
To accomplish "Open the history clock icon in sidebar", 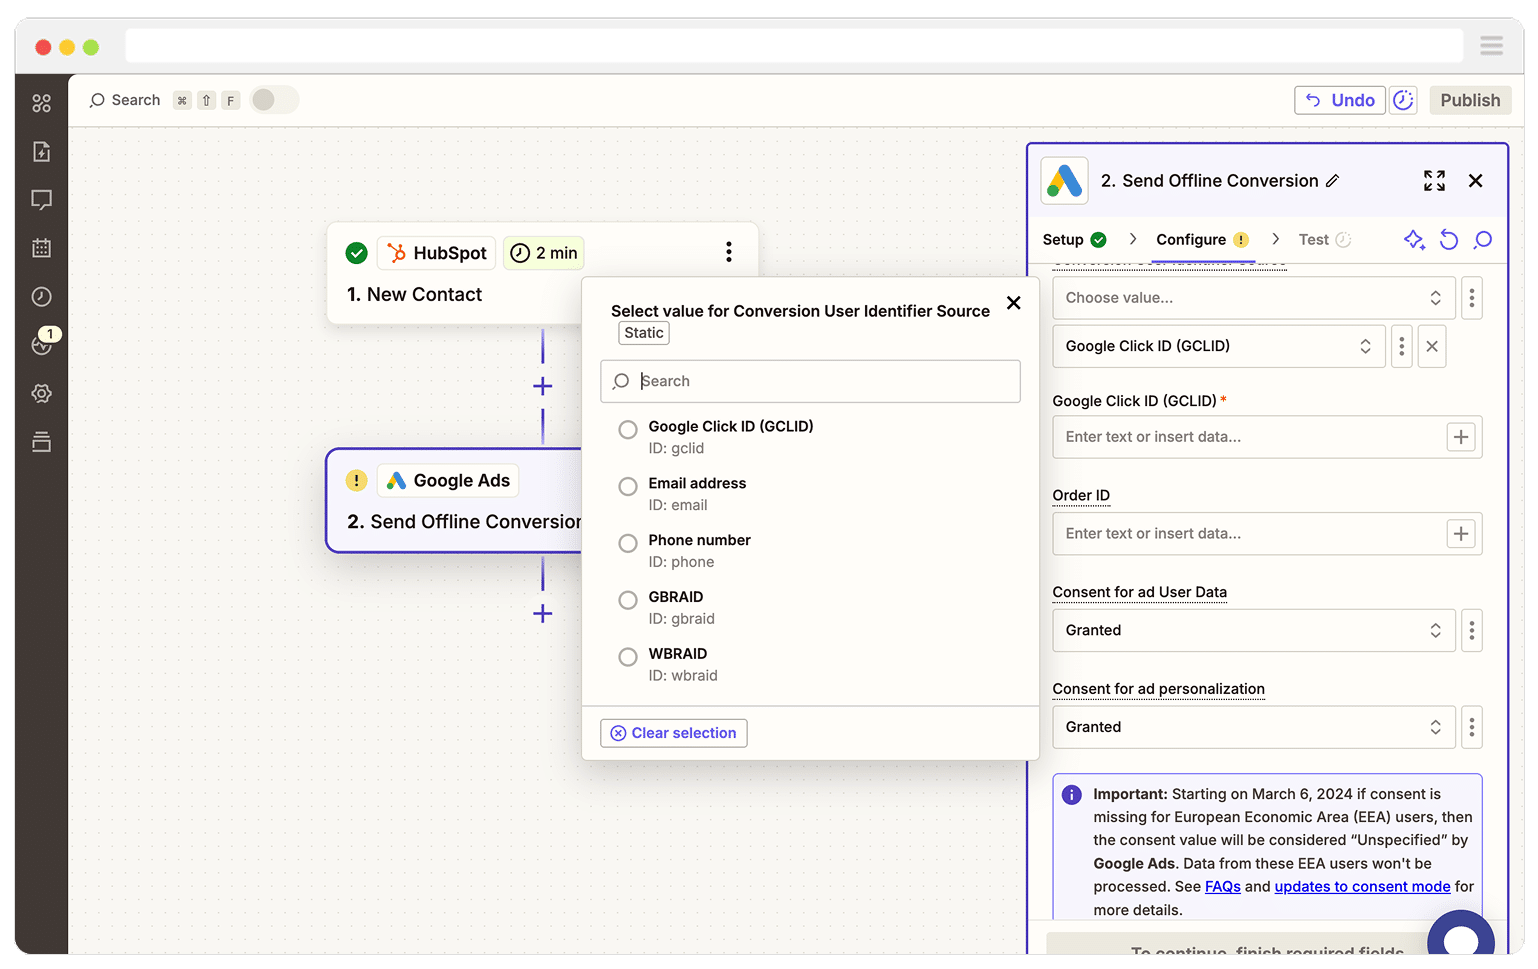I will coord(41,296).
